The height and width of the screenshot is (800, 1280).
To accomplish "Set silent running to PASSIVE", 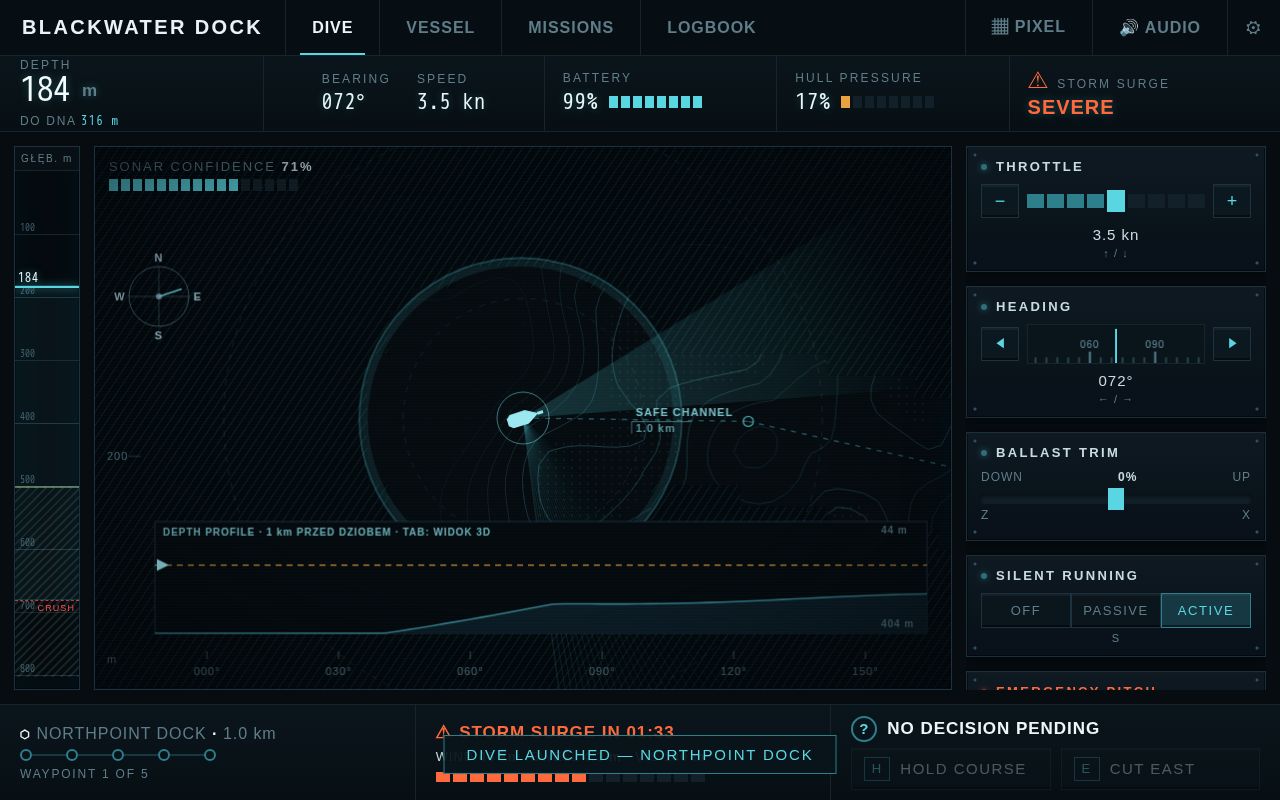I will (1116, 610).
